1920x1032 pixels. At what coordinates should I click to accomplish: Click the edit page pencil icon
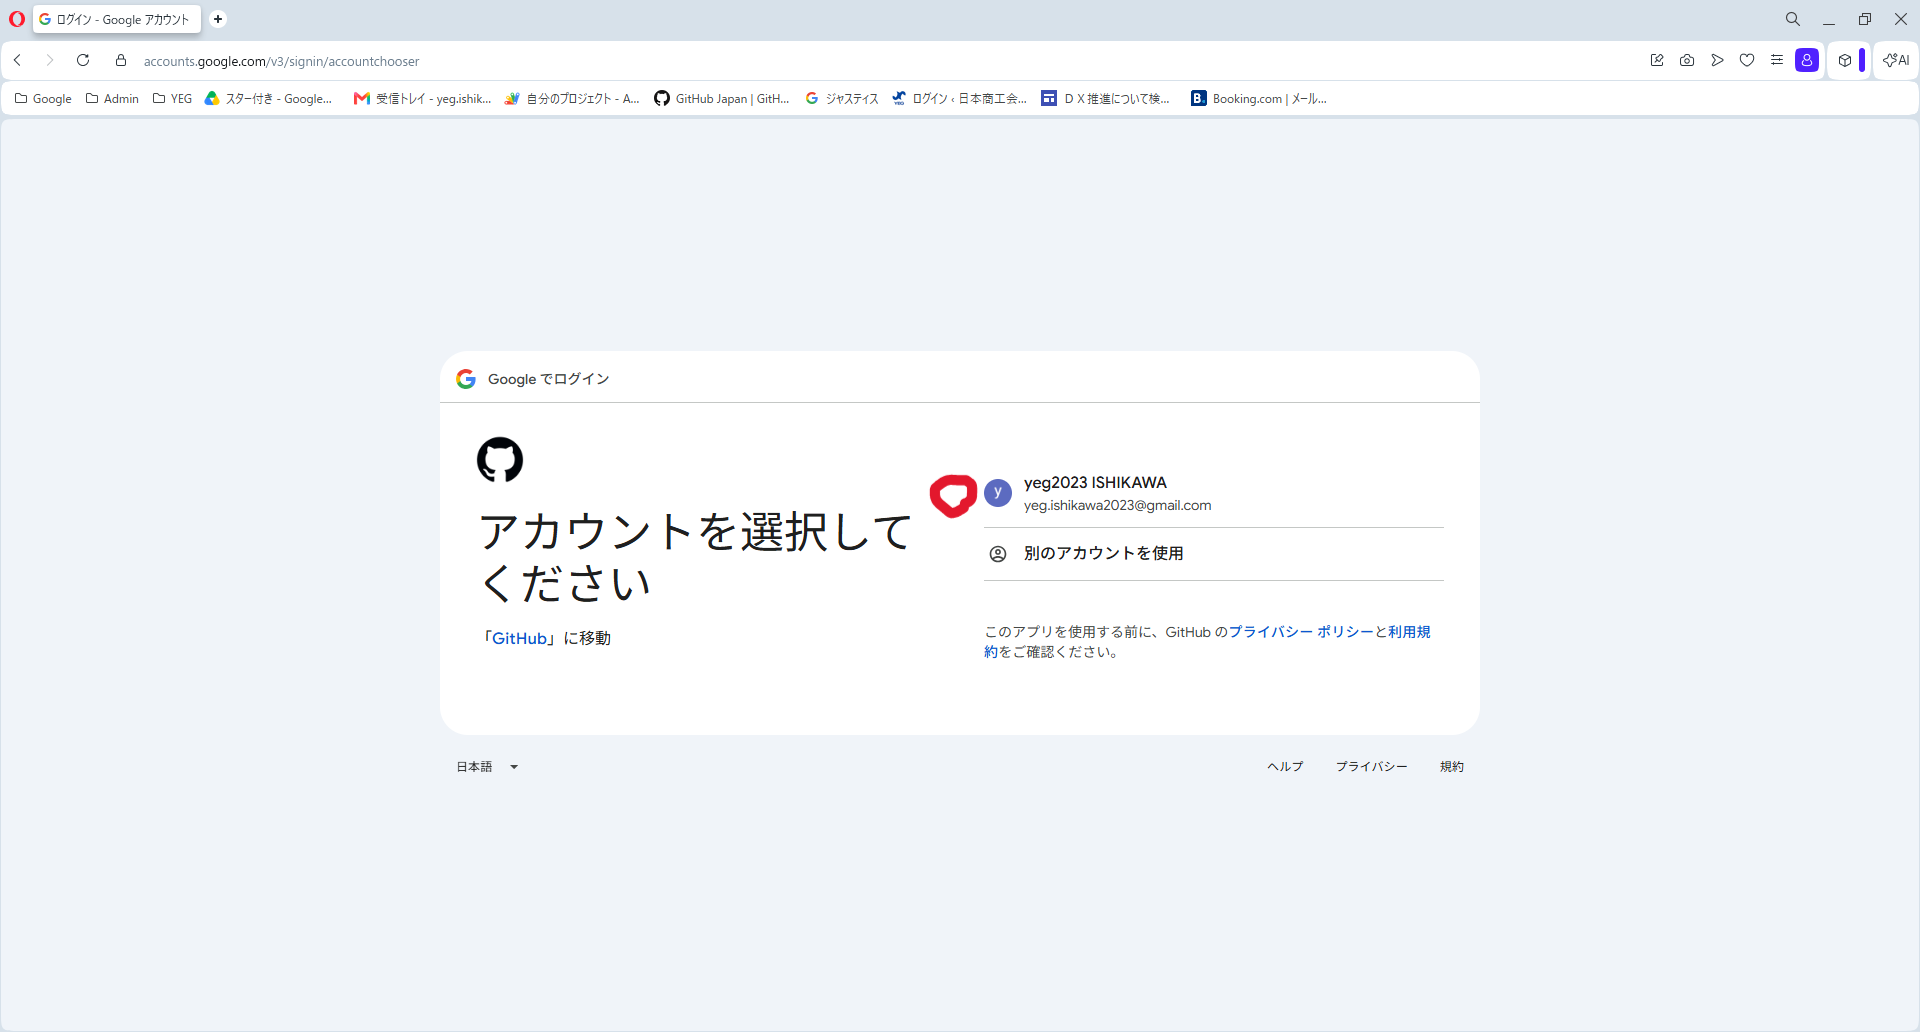(1657, 60)
